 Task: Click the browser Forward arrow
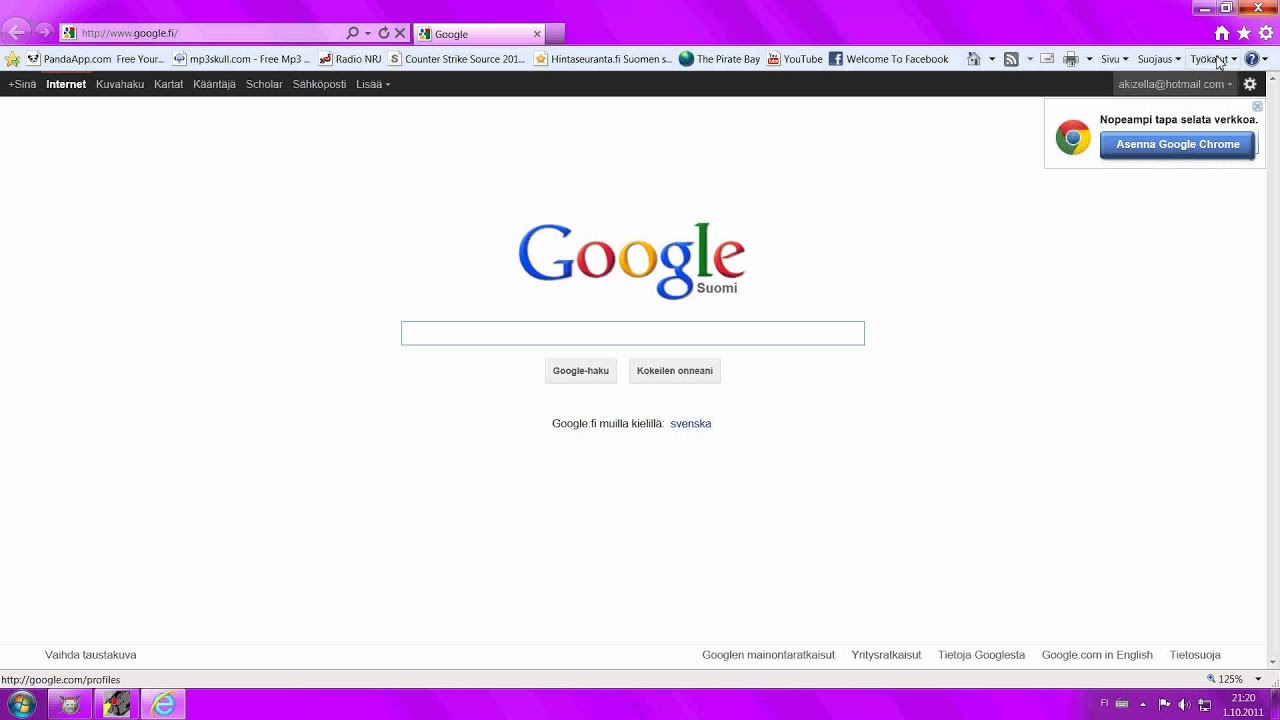pos(43,33)
